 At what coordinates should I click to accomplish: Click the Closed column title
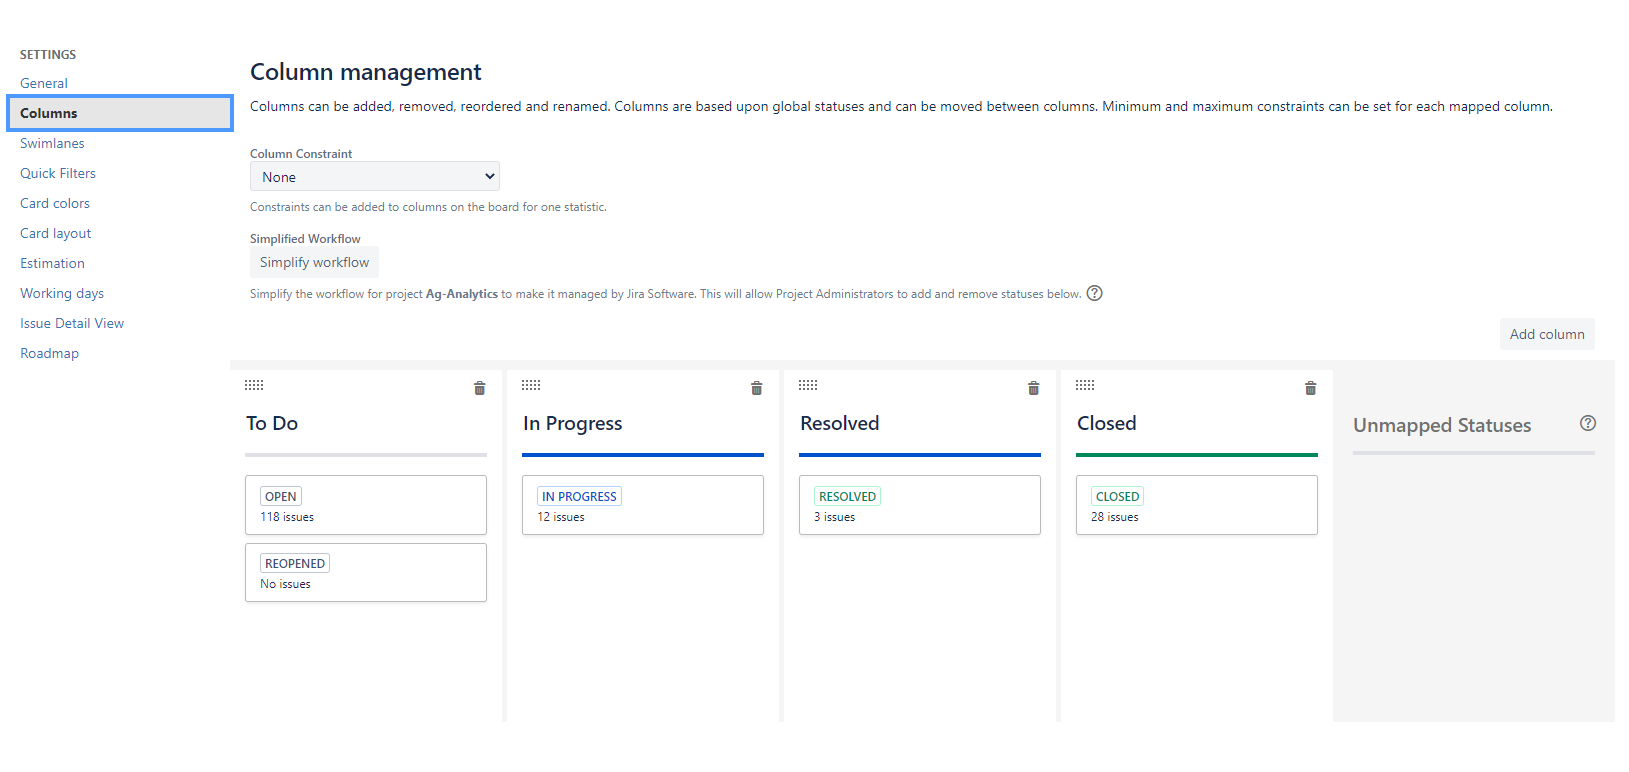1107,423
